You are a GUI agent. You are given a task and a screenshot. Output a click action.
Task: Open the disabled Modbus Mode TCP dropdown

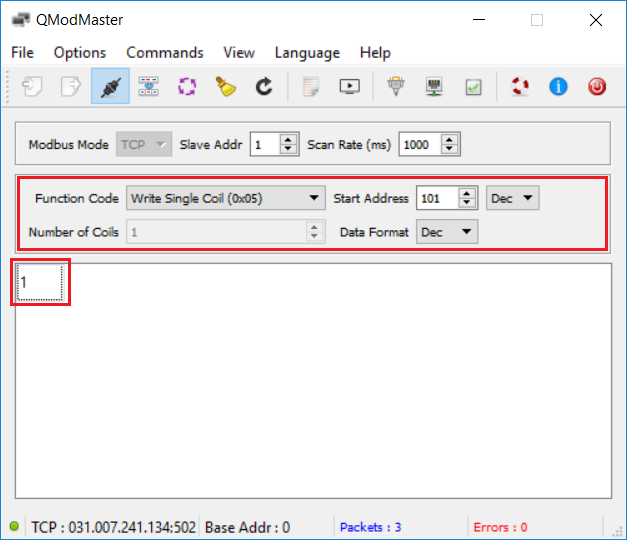point(144,144)
